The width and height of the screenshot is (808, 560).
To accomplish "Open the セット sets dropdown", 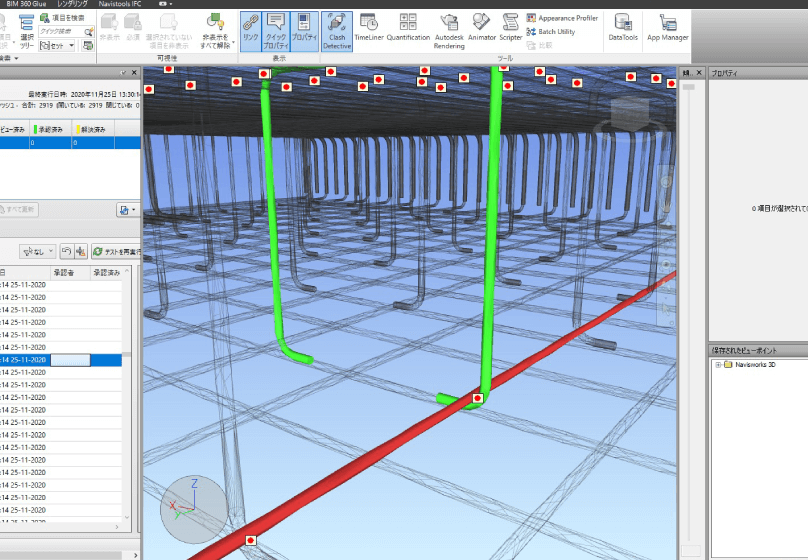I will 57,46.
